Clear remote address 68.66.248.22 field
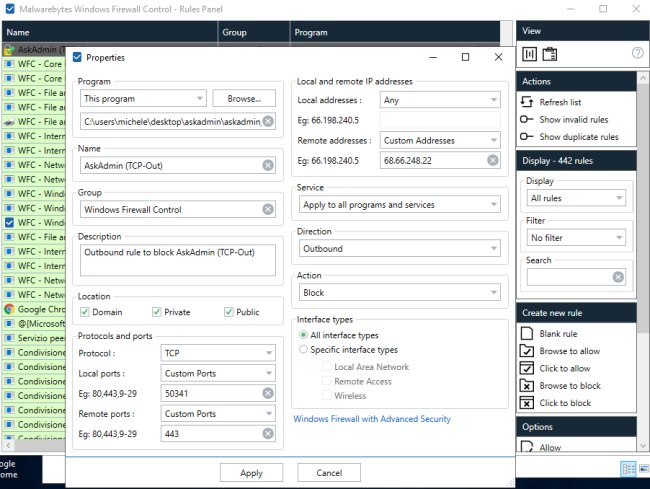Screen dimensions: 650x489 click(493, 160)
